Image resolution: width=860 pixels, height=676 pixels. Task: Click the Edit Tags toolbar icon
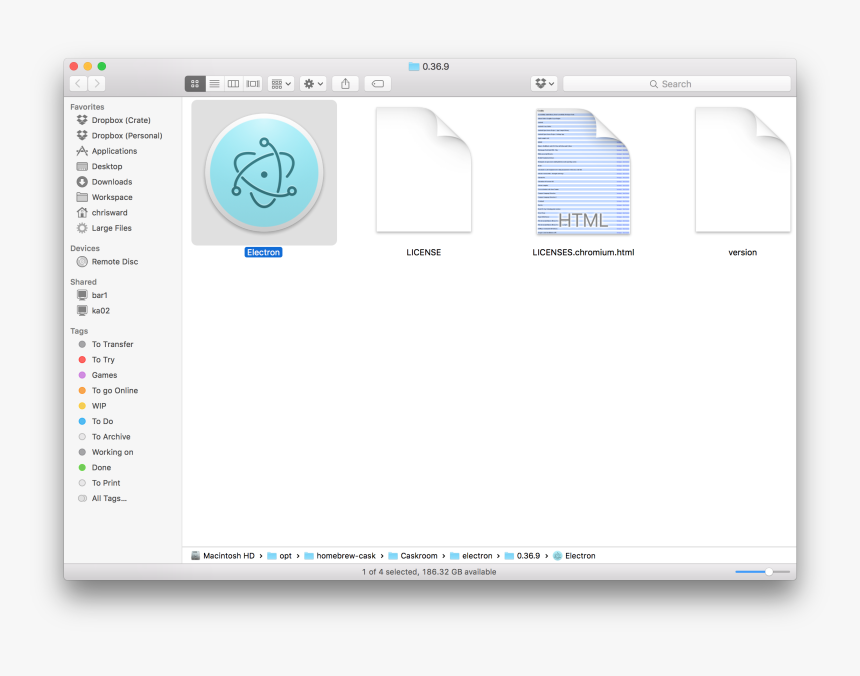(378, 83)
